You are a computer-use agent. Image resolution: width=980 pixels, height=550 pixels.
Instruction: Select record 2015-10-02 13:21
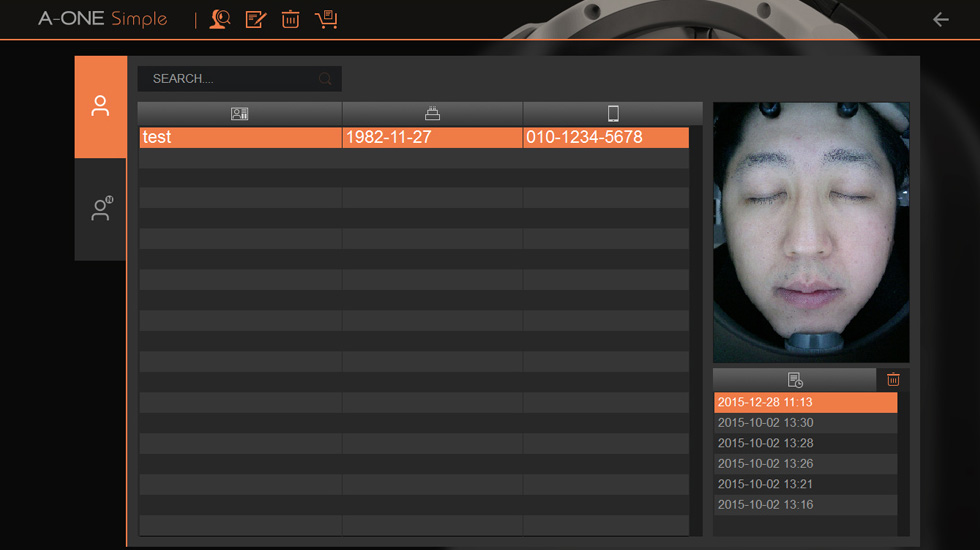click(806, 484)
